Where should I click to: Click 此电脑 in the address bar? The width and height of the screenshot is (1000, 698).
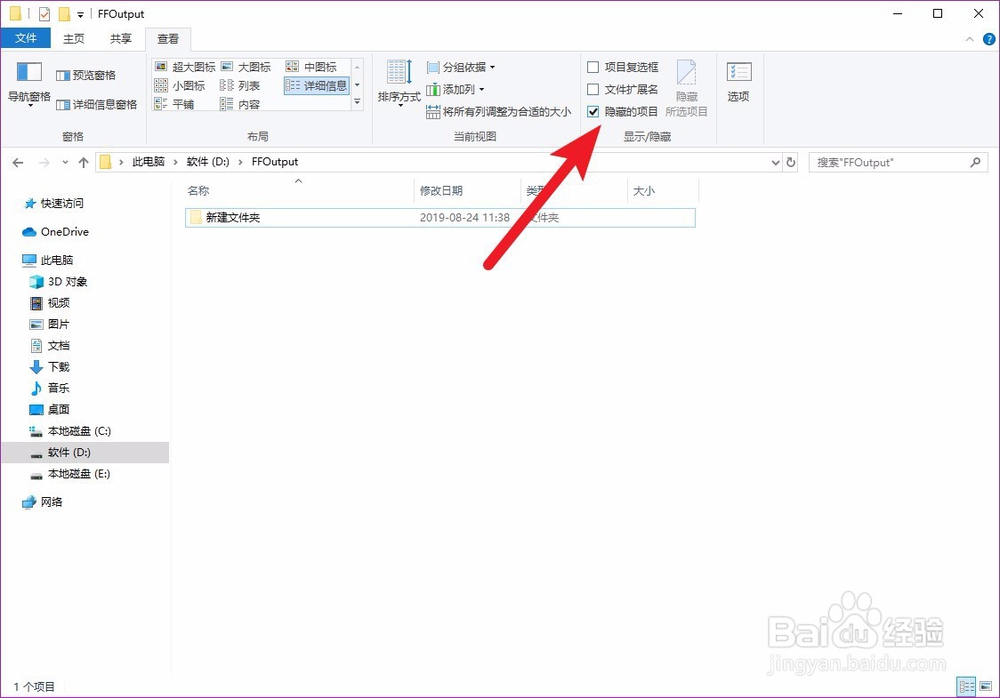click(148, 162)
